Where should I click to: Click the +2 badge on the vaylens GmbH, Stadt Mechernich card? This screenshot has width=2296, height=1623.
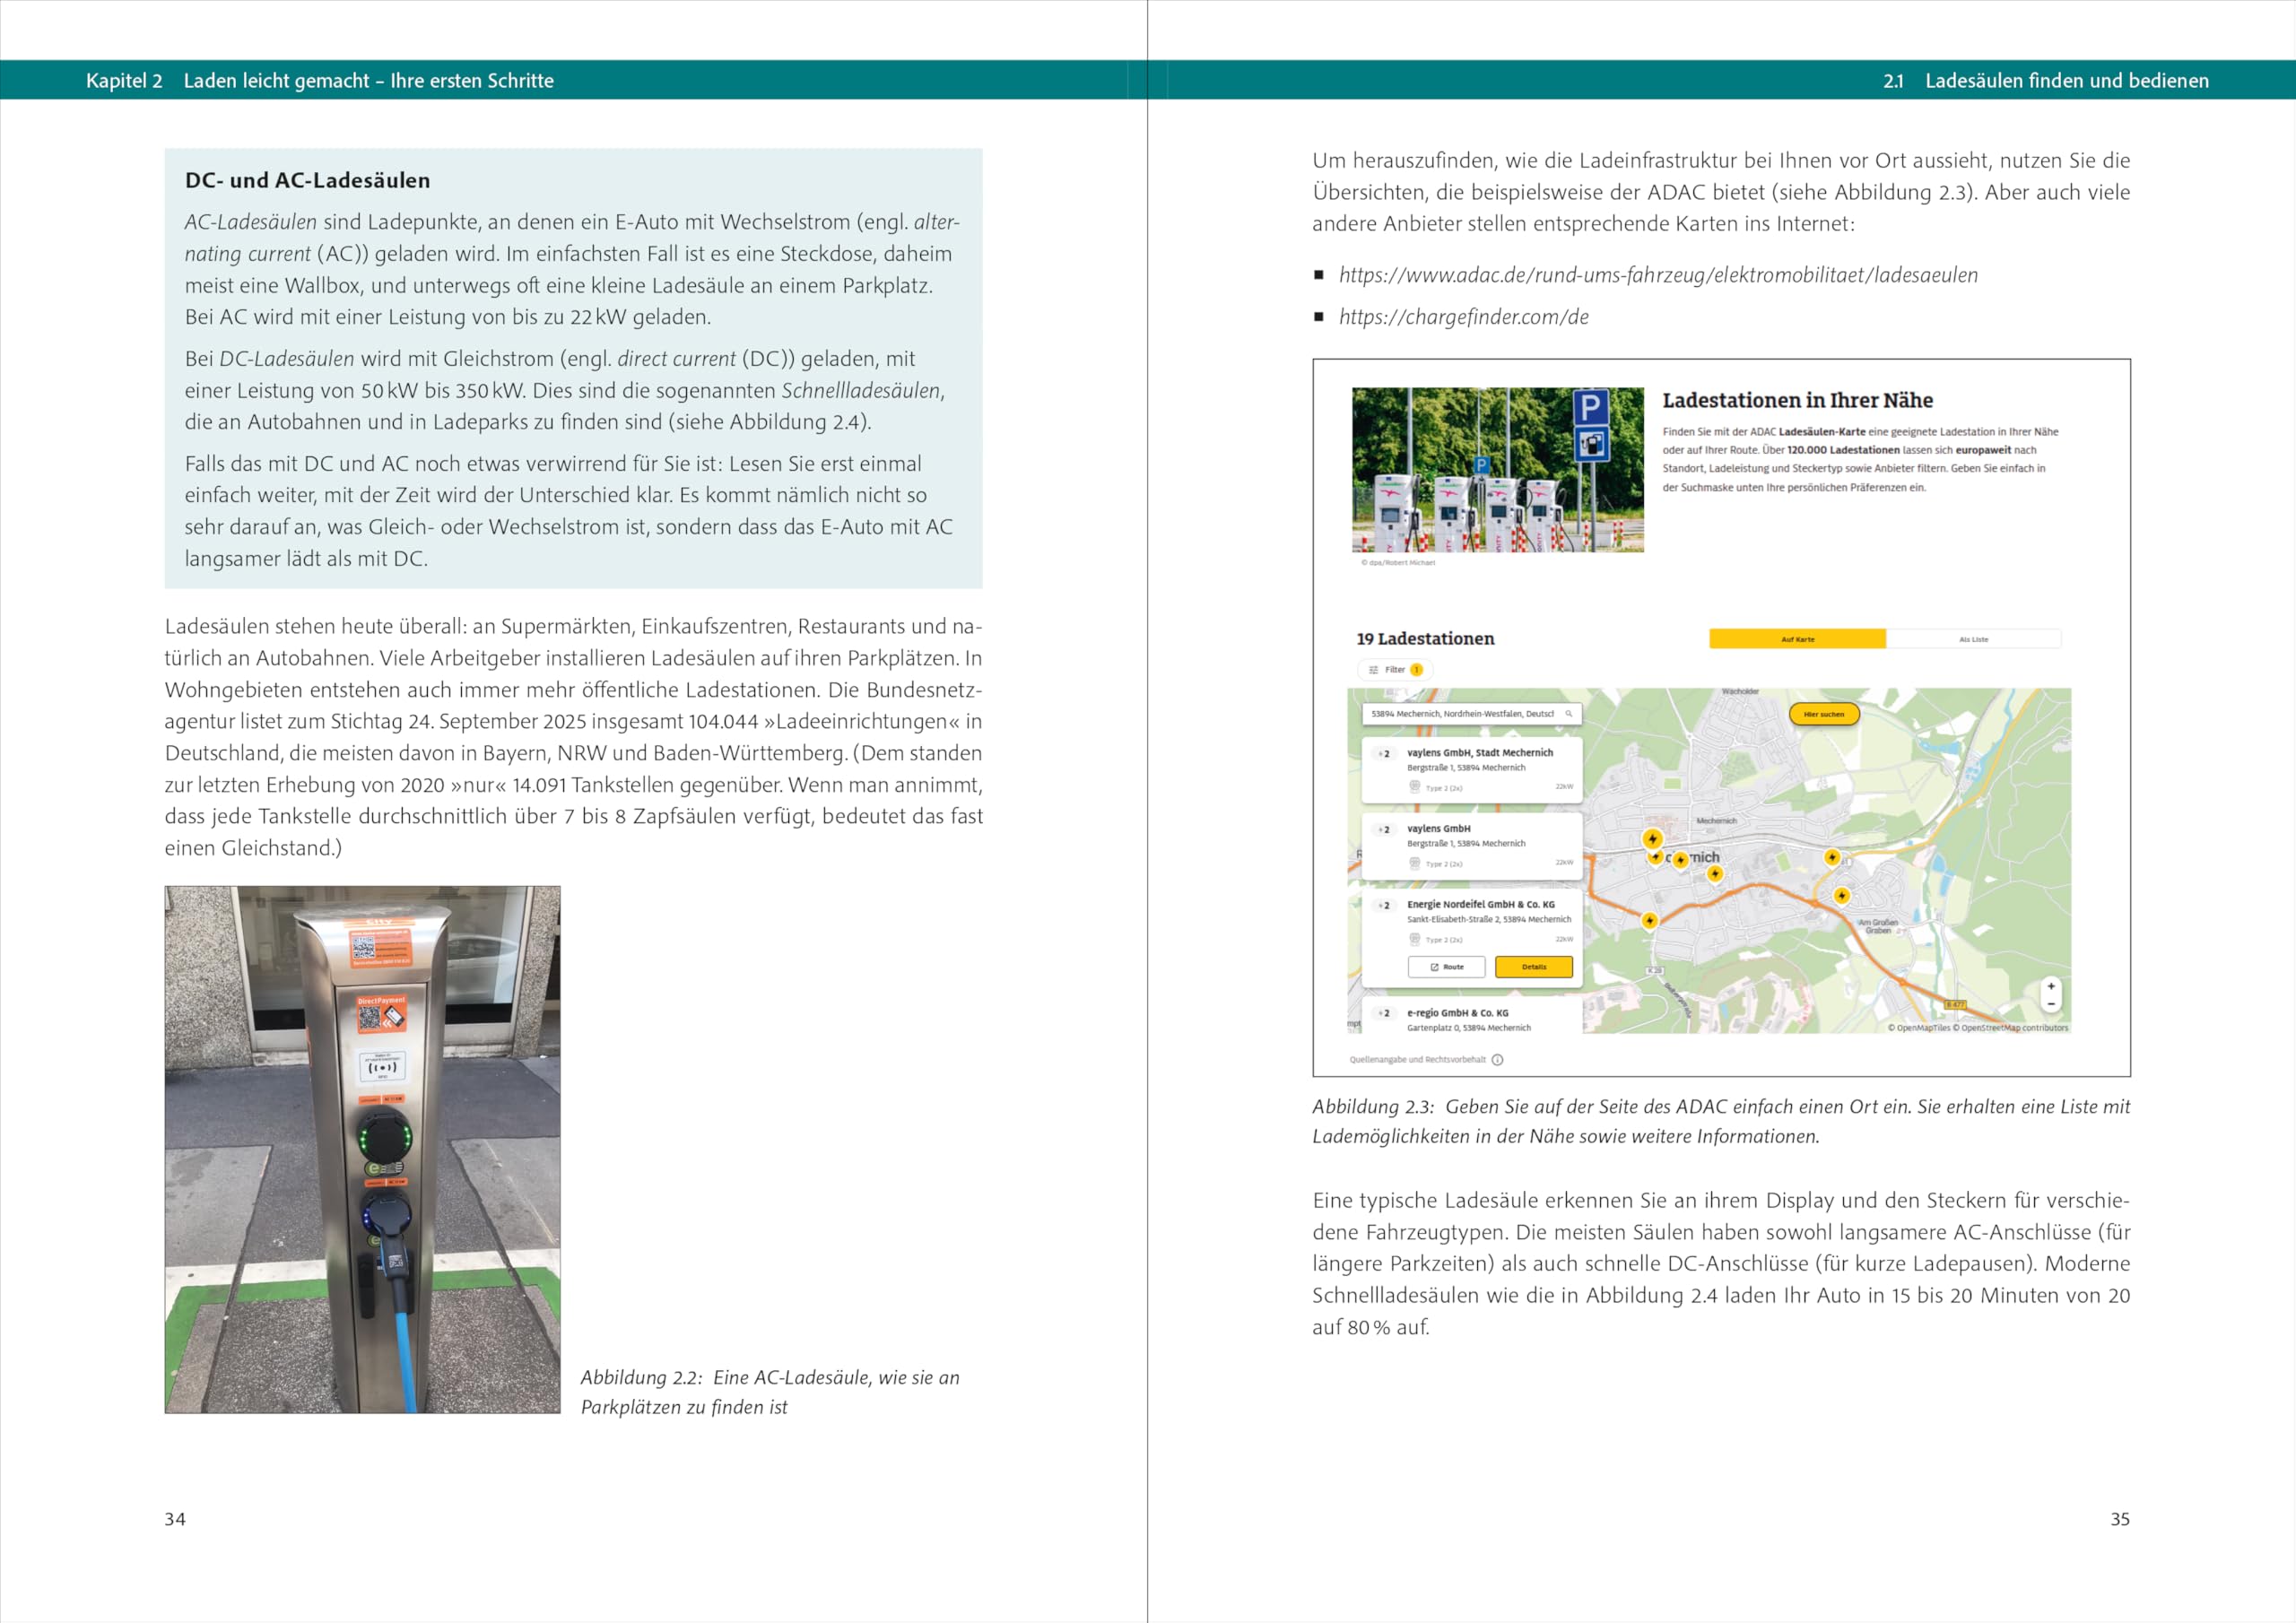1384,753
